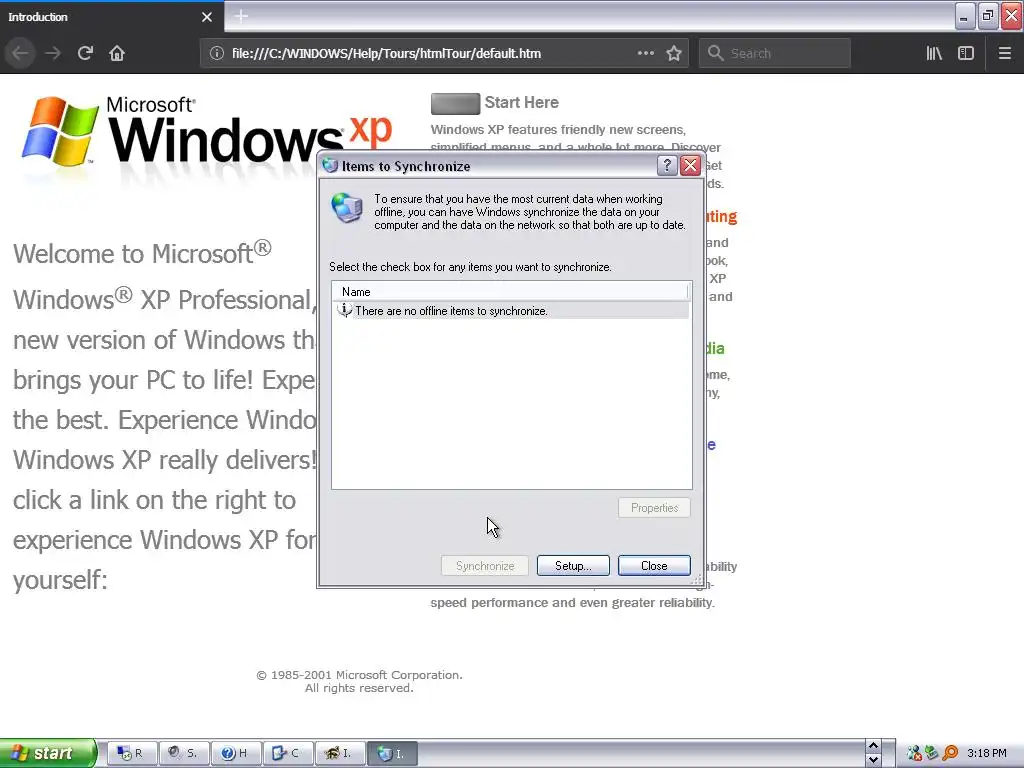Click the Name column header
The image size is (1024, 768).
click(x=510, y=292)
